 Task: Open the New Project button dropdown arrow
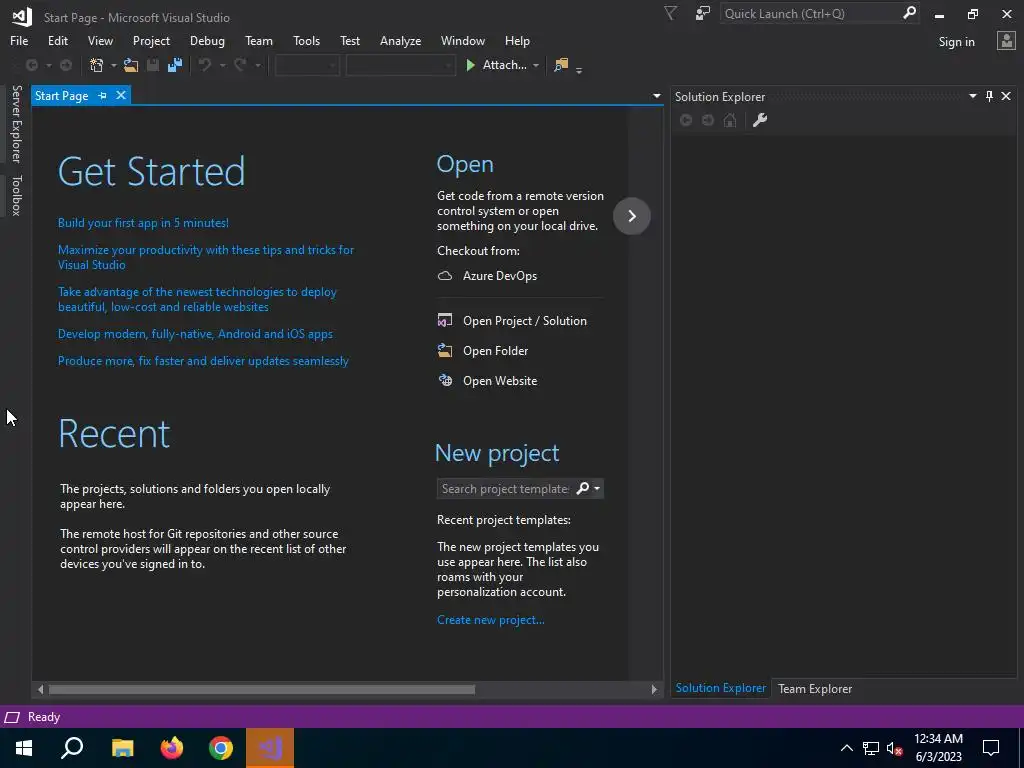[113, 65]
